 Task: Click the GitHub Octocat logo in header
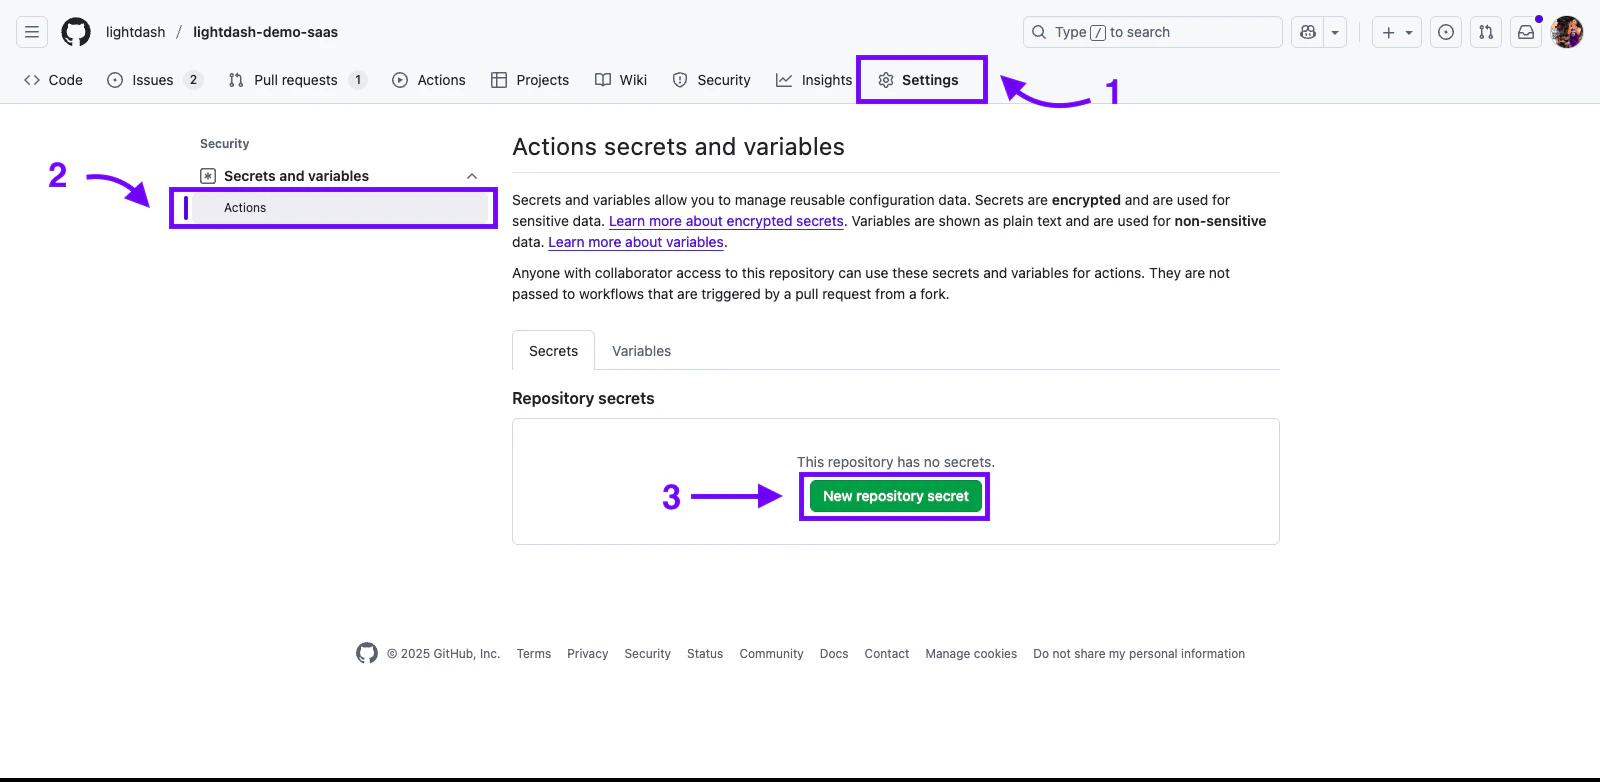(x=76, y=32)
